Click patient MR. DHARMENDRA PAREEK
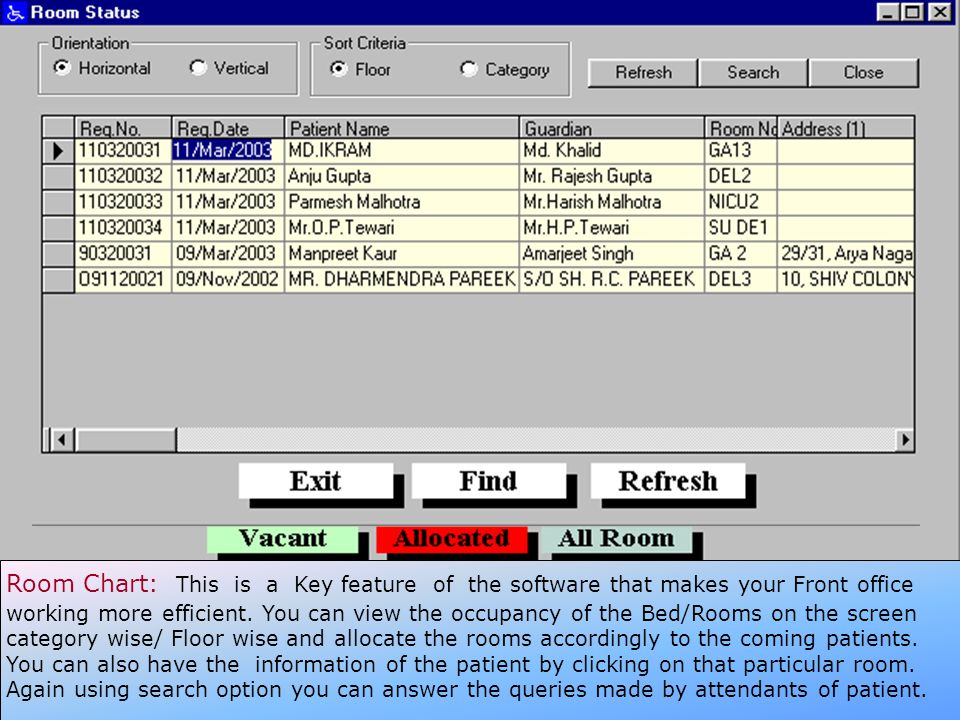This screenshot has height=720, width=960. coord(402,279)
